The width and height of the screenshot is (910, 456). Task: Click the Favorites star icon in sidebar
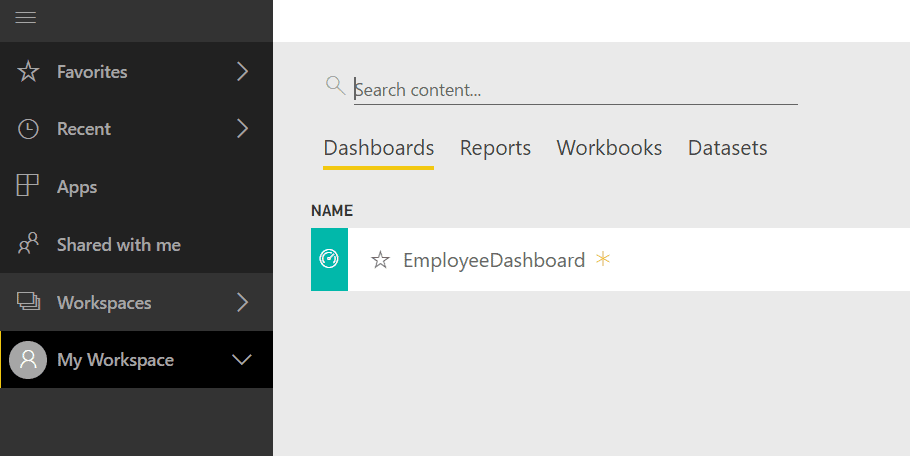click(x=28, y=72)
